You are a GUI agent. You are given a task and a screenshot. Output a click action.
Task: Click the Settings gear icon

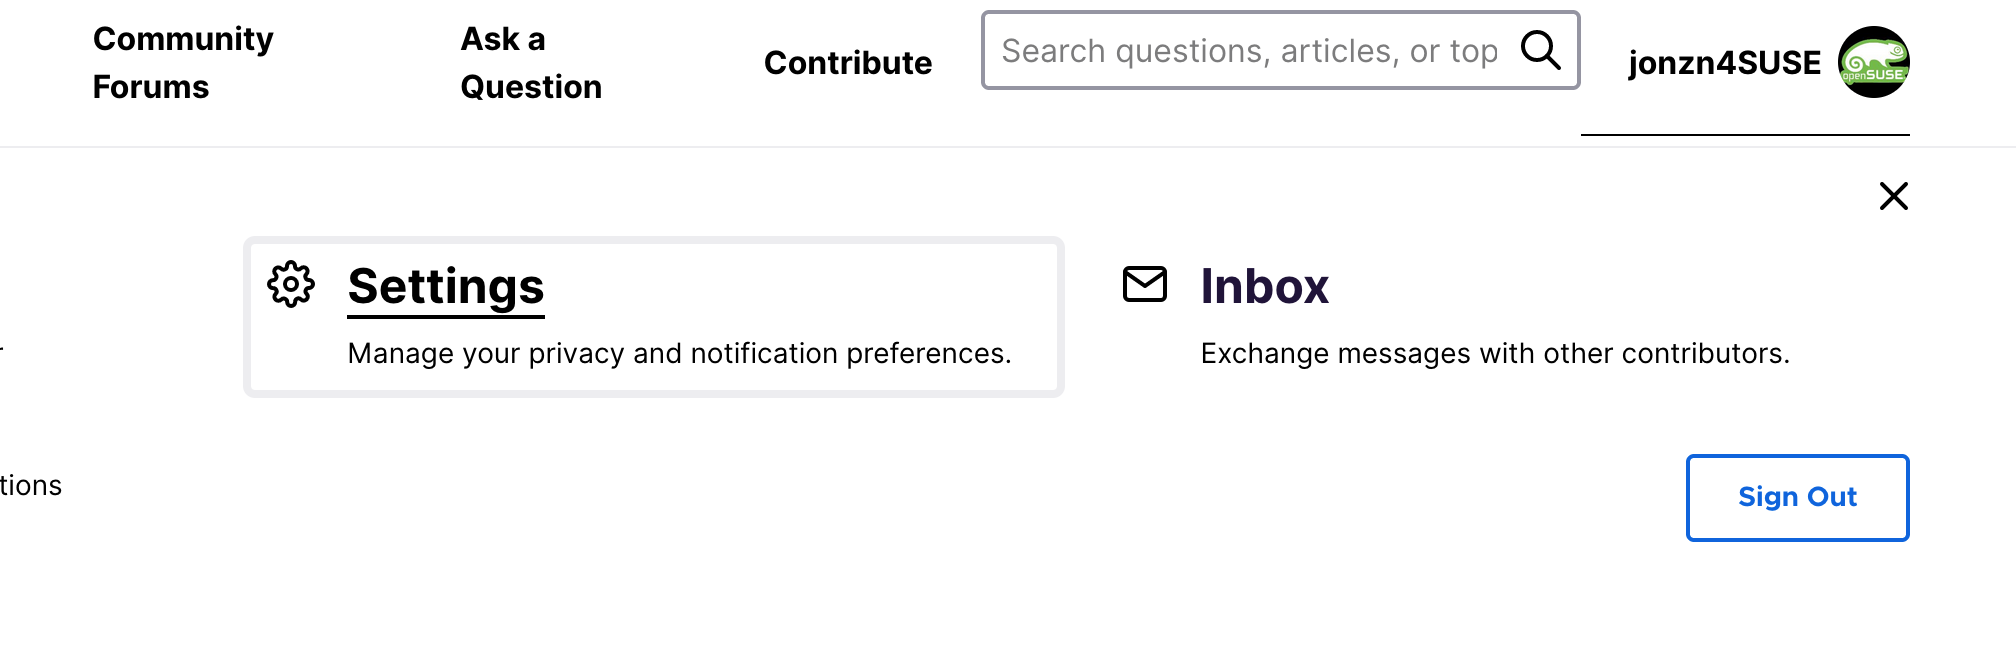point(291,285)
